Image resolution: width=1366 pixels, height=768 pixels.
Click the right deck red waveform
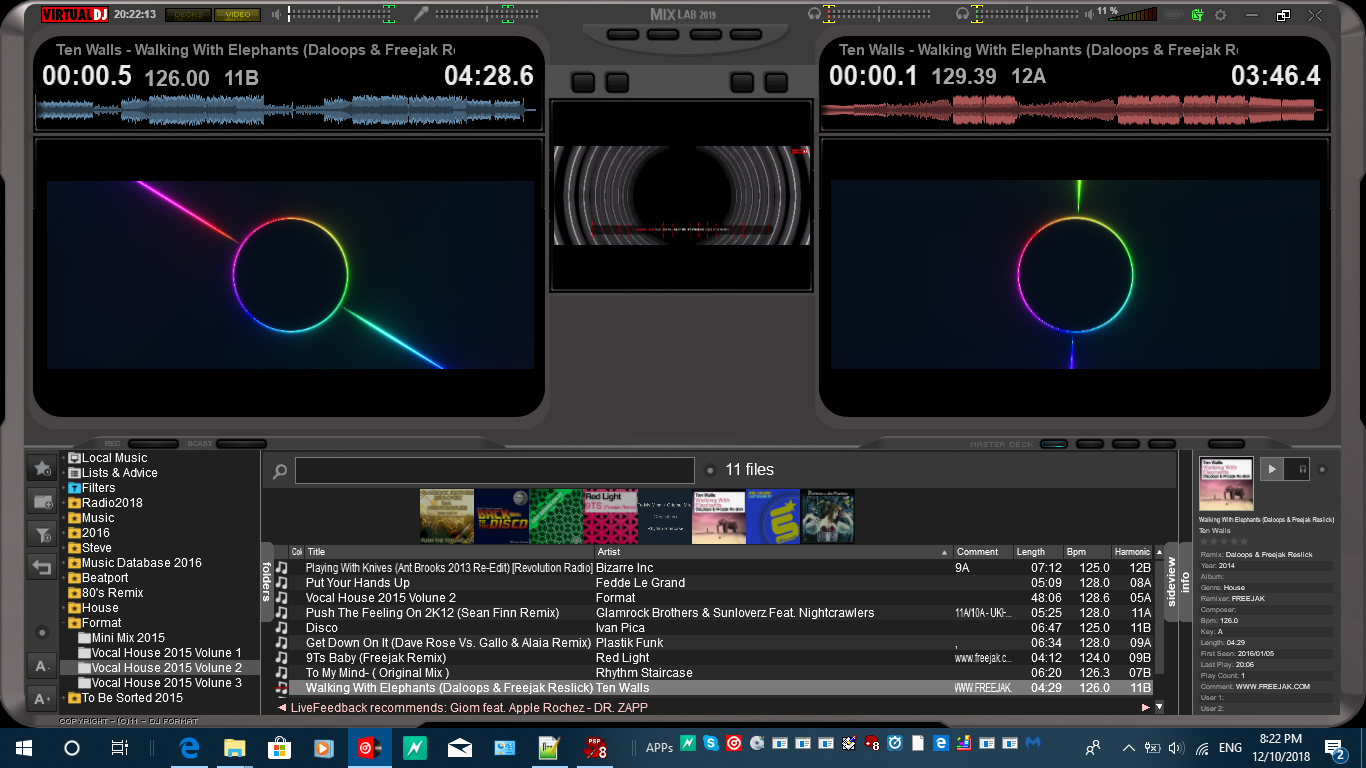[x=1074, y=110]
